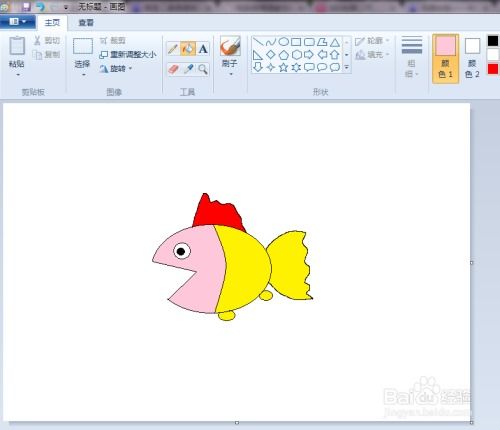Select the Fill with color bucket tool
Viewport: 500px width, 430px height.
click(188, 49)
